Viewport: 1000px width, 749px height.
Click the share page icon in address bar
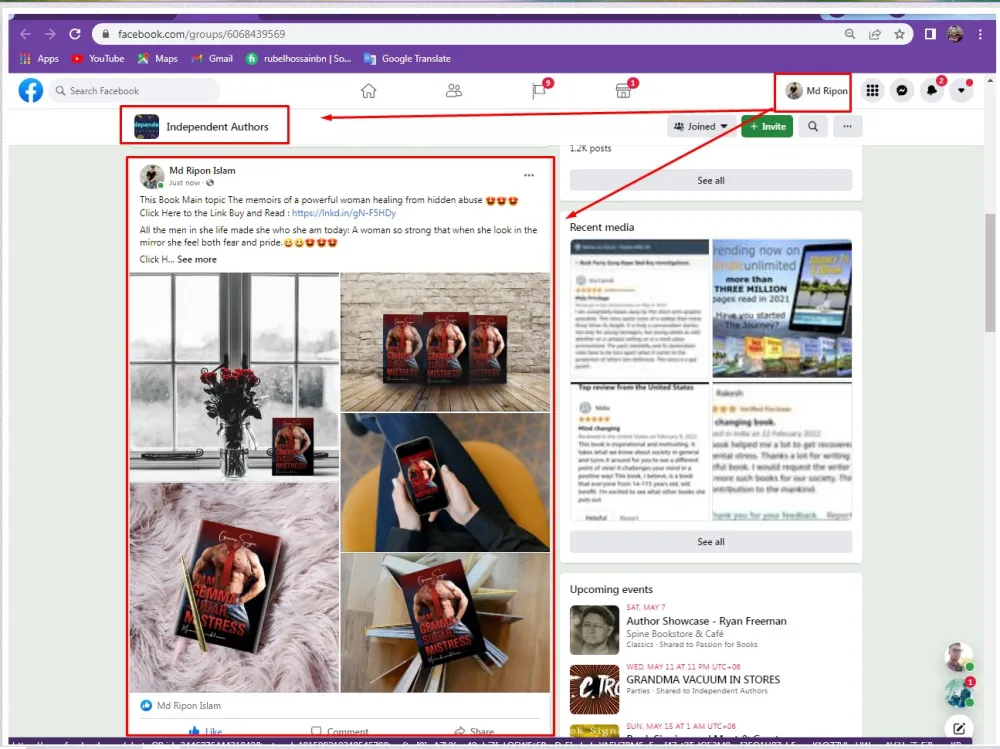click(x=875, y=34)
